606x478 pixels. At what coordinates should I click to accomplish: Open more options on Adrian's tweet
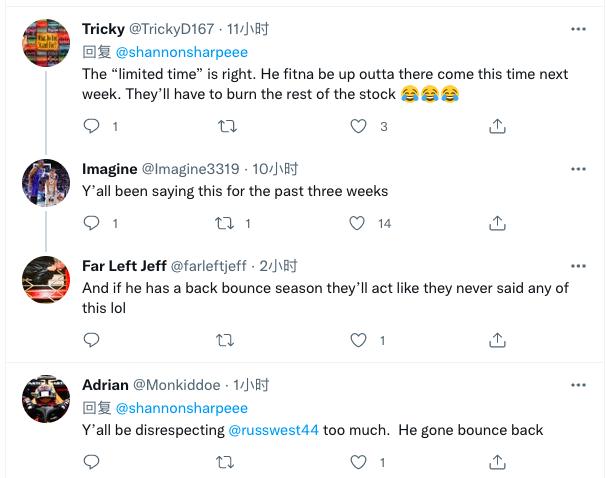578,385
